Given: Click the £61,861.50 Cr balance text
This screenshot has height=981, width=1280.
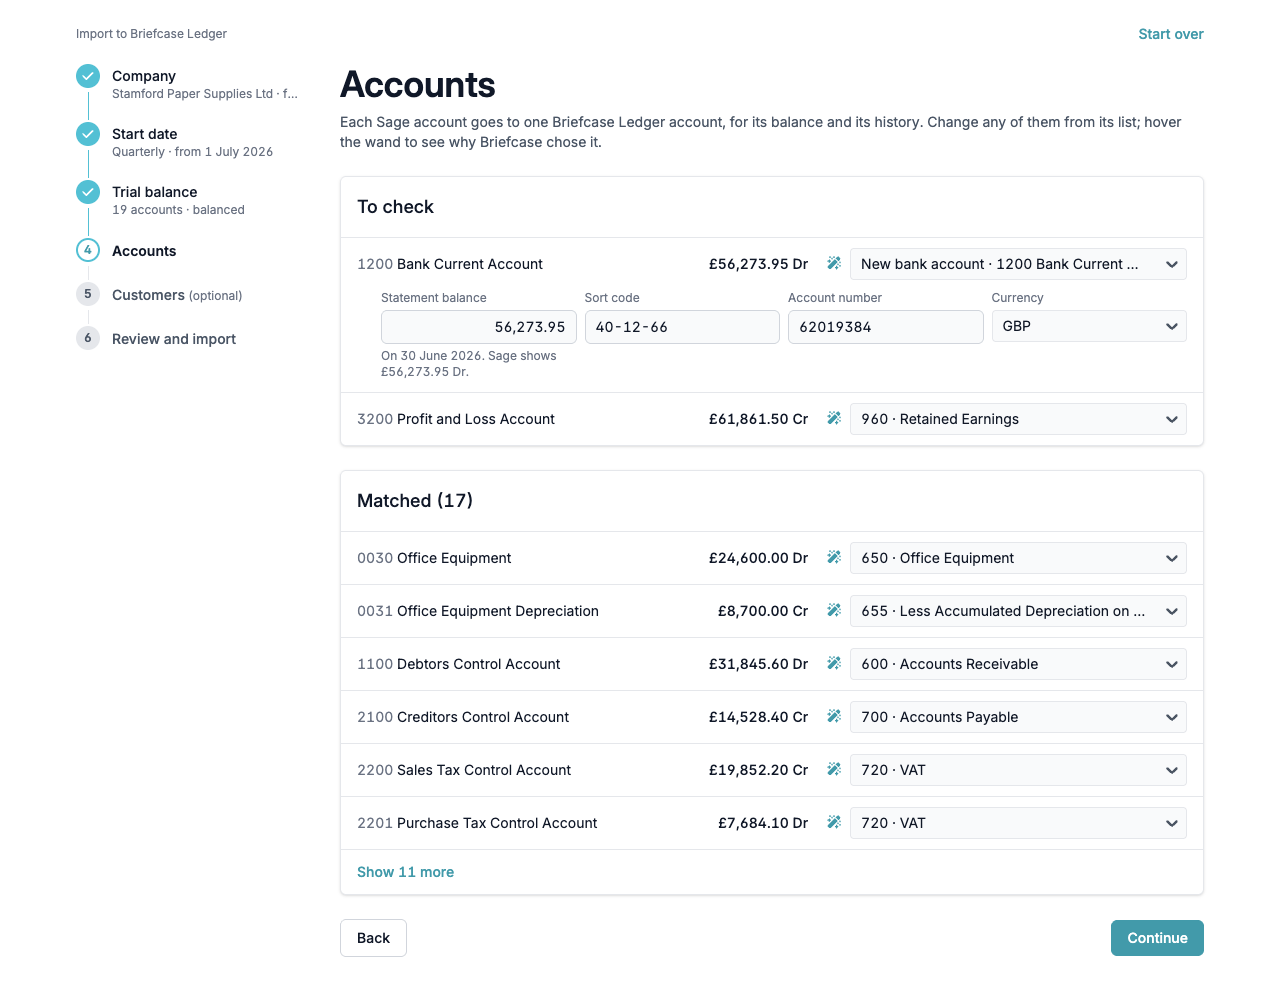Looking at the screenshot, I should tap(758, 419).
